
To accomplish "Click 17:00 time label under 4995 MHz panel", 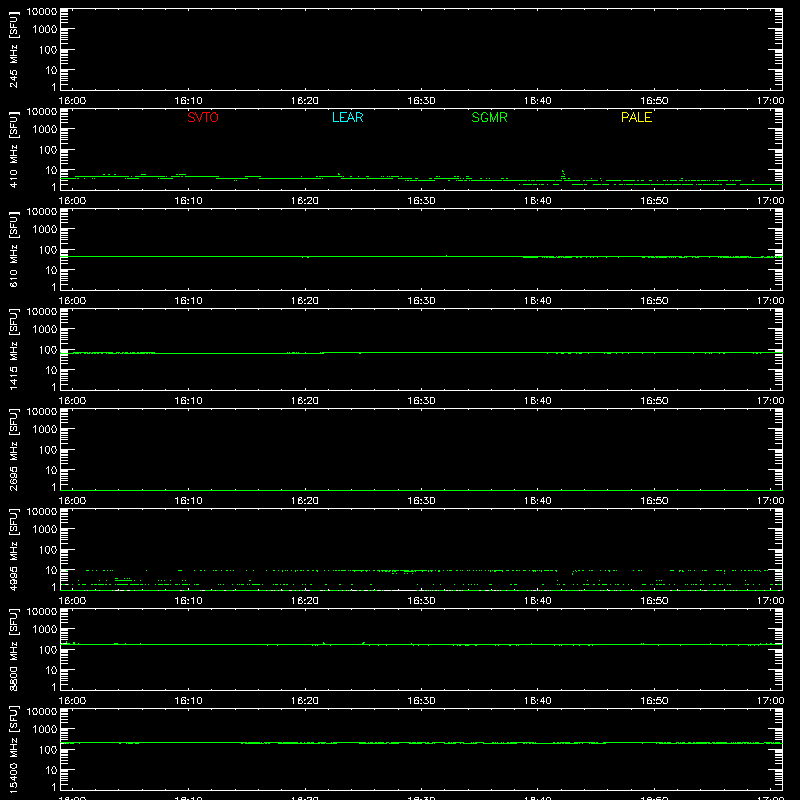I will click(770, 601).
